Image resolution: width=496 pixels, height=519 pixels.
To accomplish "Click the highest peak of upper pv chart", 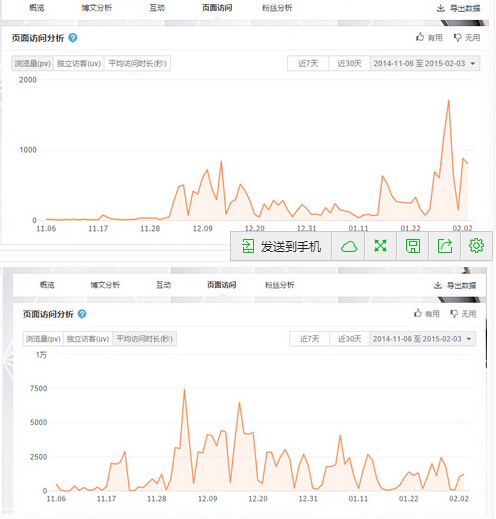I will (449, 100).
